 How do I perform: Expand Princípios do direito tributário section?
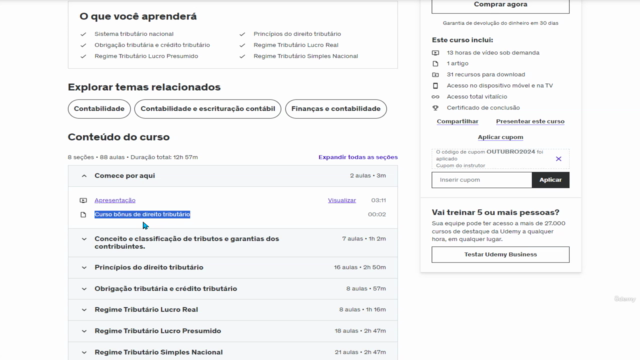[x=233, y=267]
